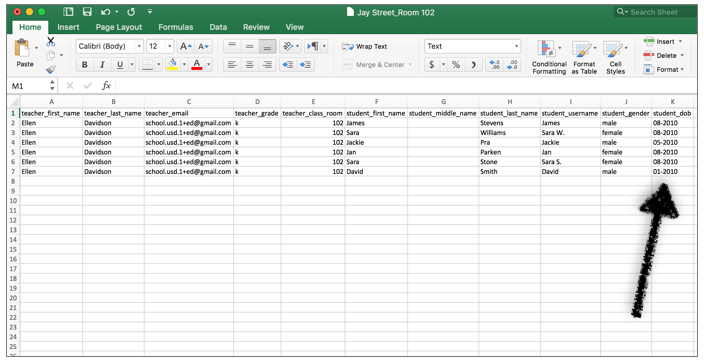Click the Insert Function fx icon
The height and width of the screenshot is (364, 704).
click(x=106, y=85)
